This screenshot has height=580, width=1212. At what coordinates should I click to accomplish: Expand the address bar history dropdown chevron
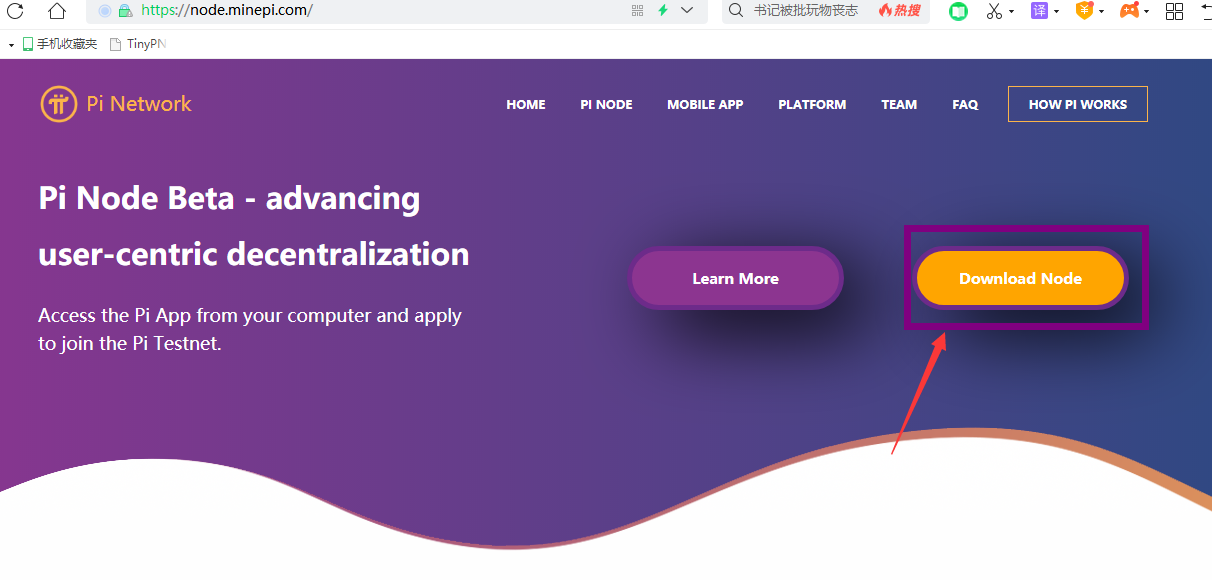(x=687, y=10)
